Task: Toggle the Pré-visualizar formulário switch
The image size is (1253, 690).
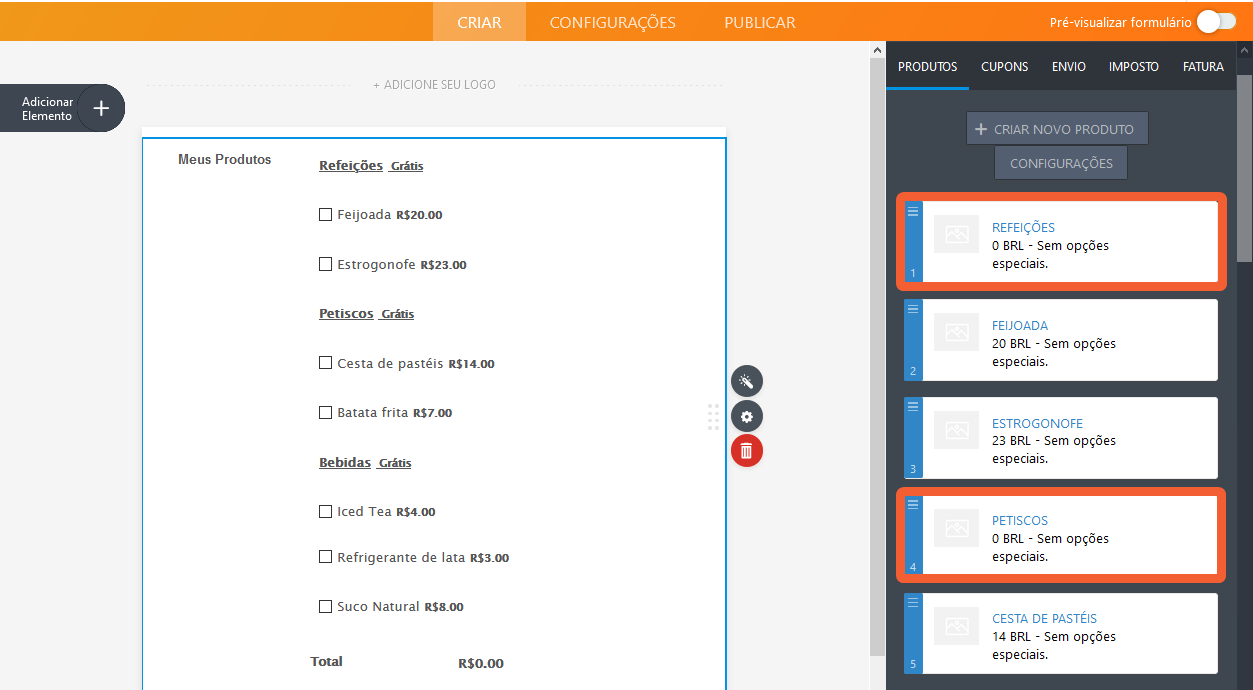Action: (1216, 22)
